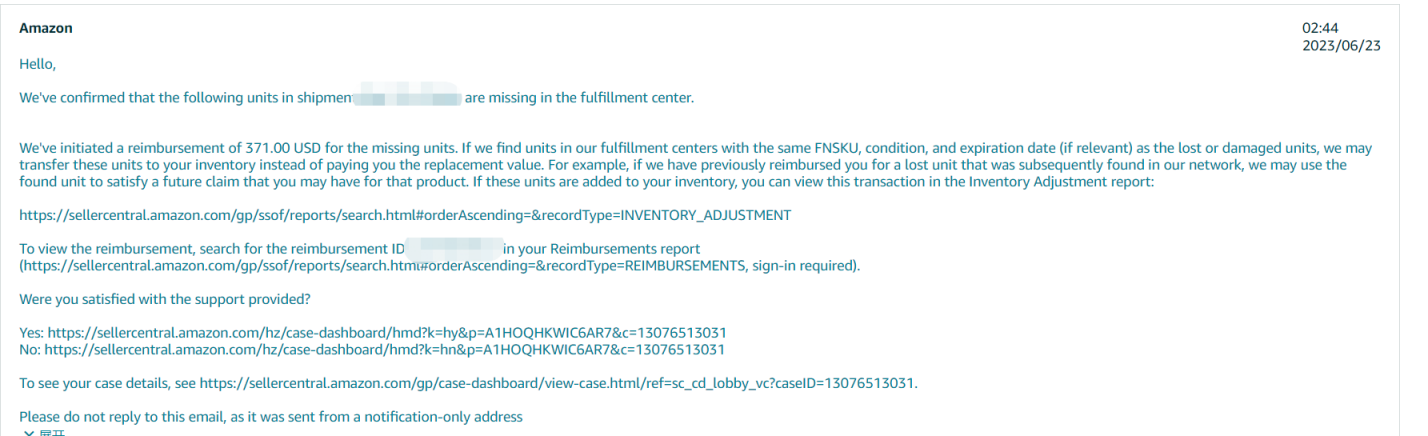Click the 'Please do not reply' notice
This screenshot has height=436, width=1428.
[x=271, y=417]
